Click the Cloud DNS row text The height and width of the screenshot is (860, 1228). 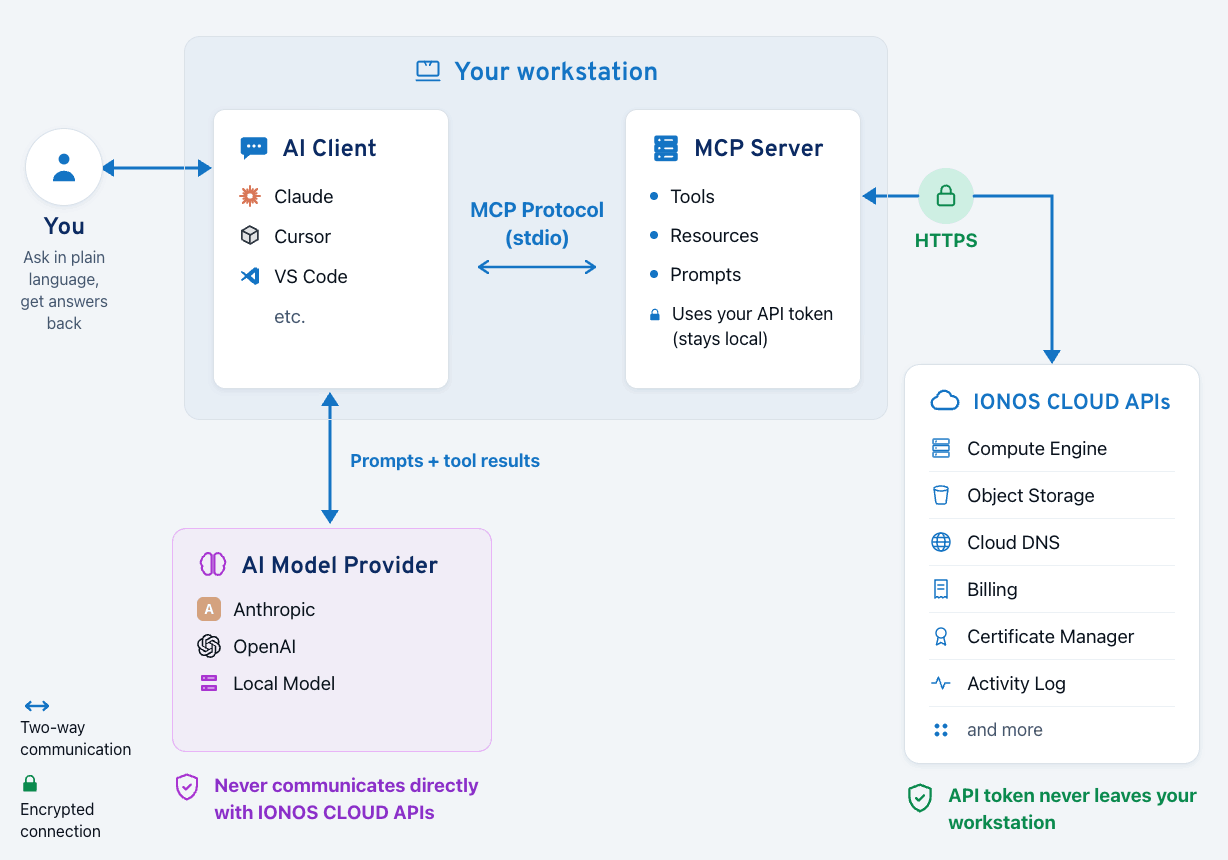[1013, 543]
